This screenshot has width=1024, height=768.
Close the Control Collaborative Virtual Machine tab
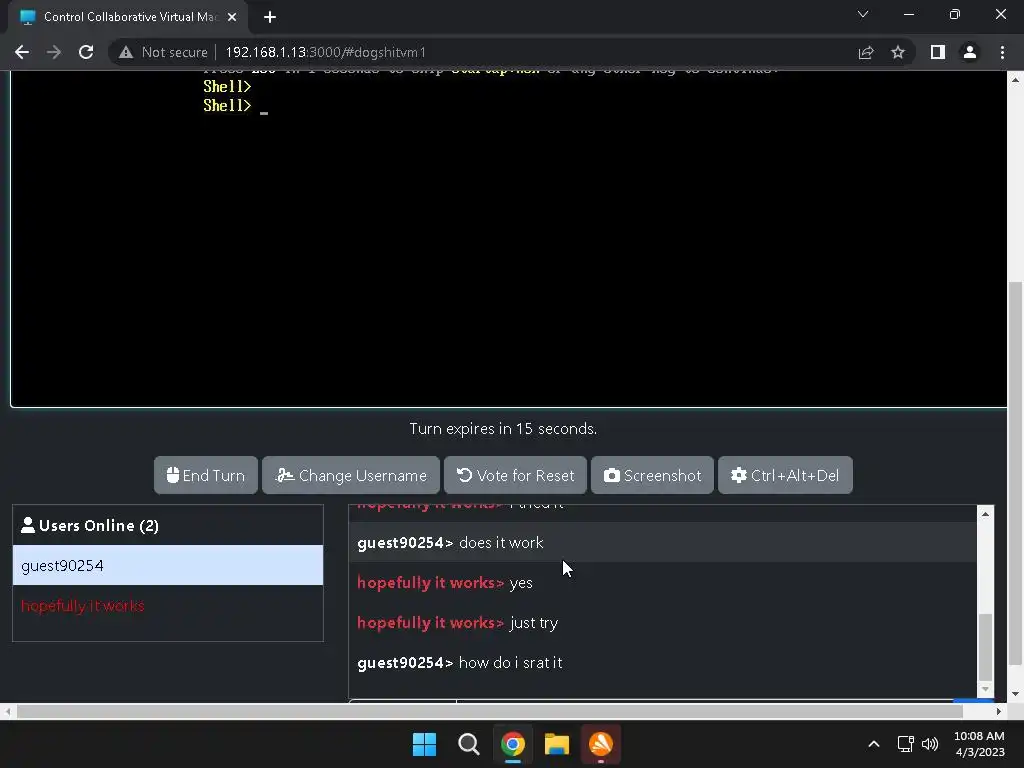(232, 17)
